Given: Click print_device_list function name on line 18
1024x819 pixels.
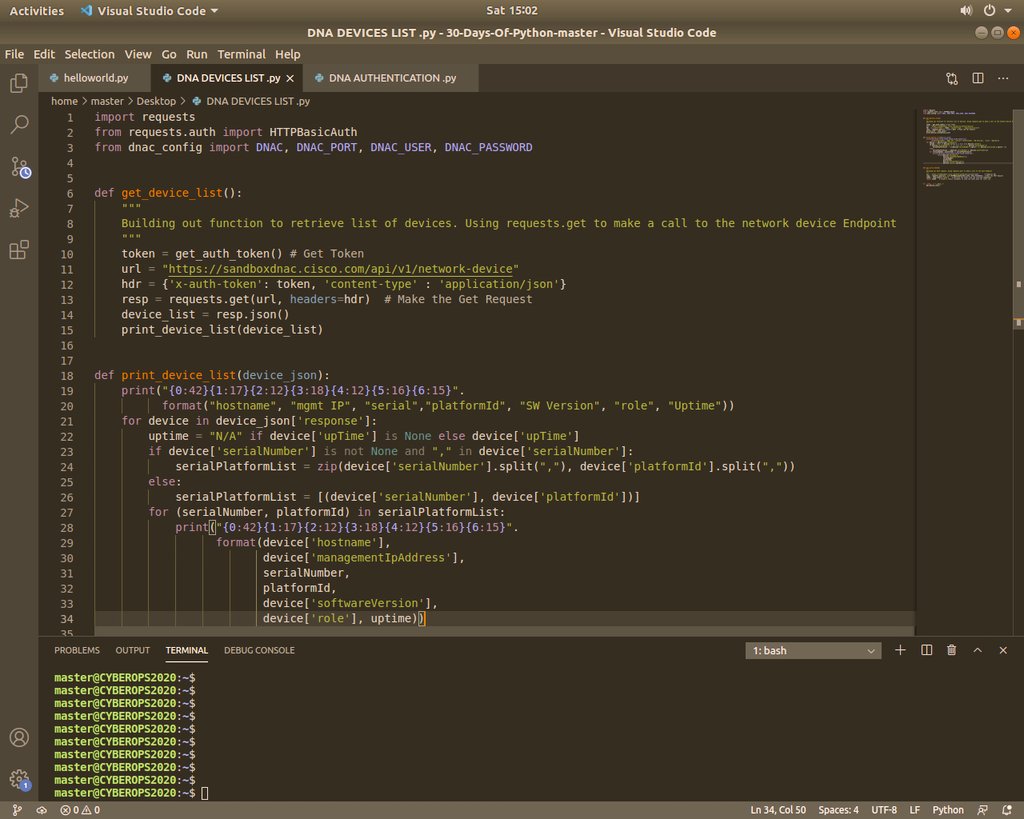Looking at the screenshot, I should tap(178, 376).
